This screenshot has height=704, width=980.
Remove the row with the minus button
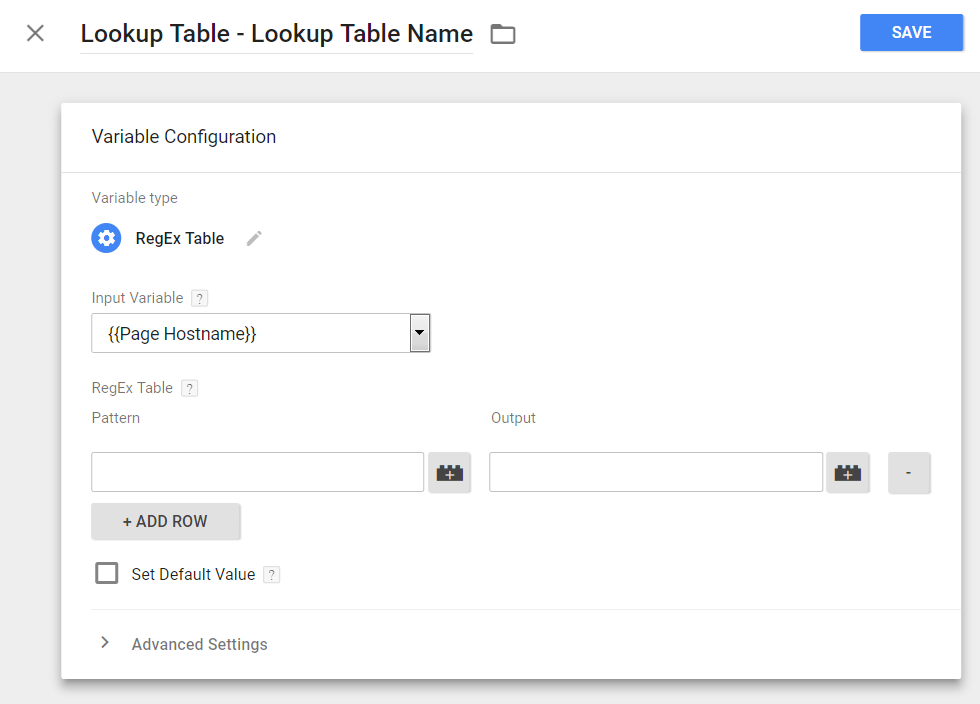pyautogui.click(x=908, y=473)
